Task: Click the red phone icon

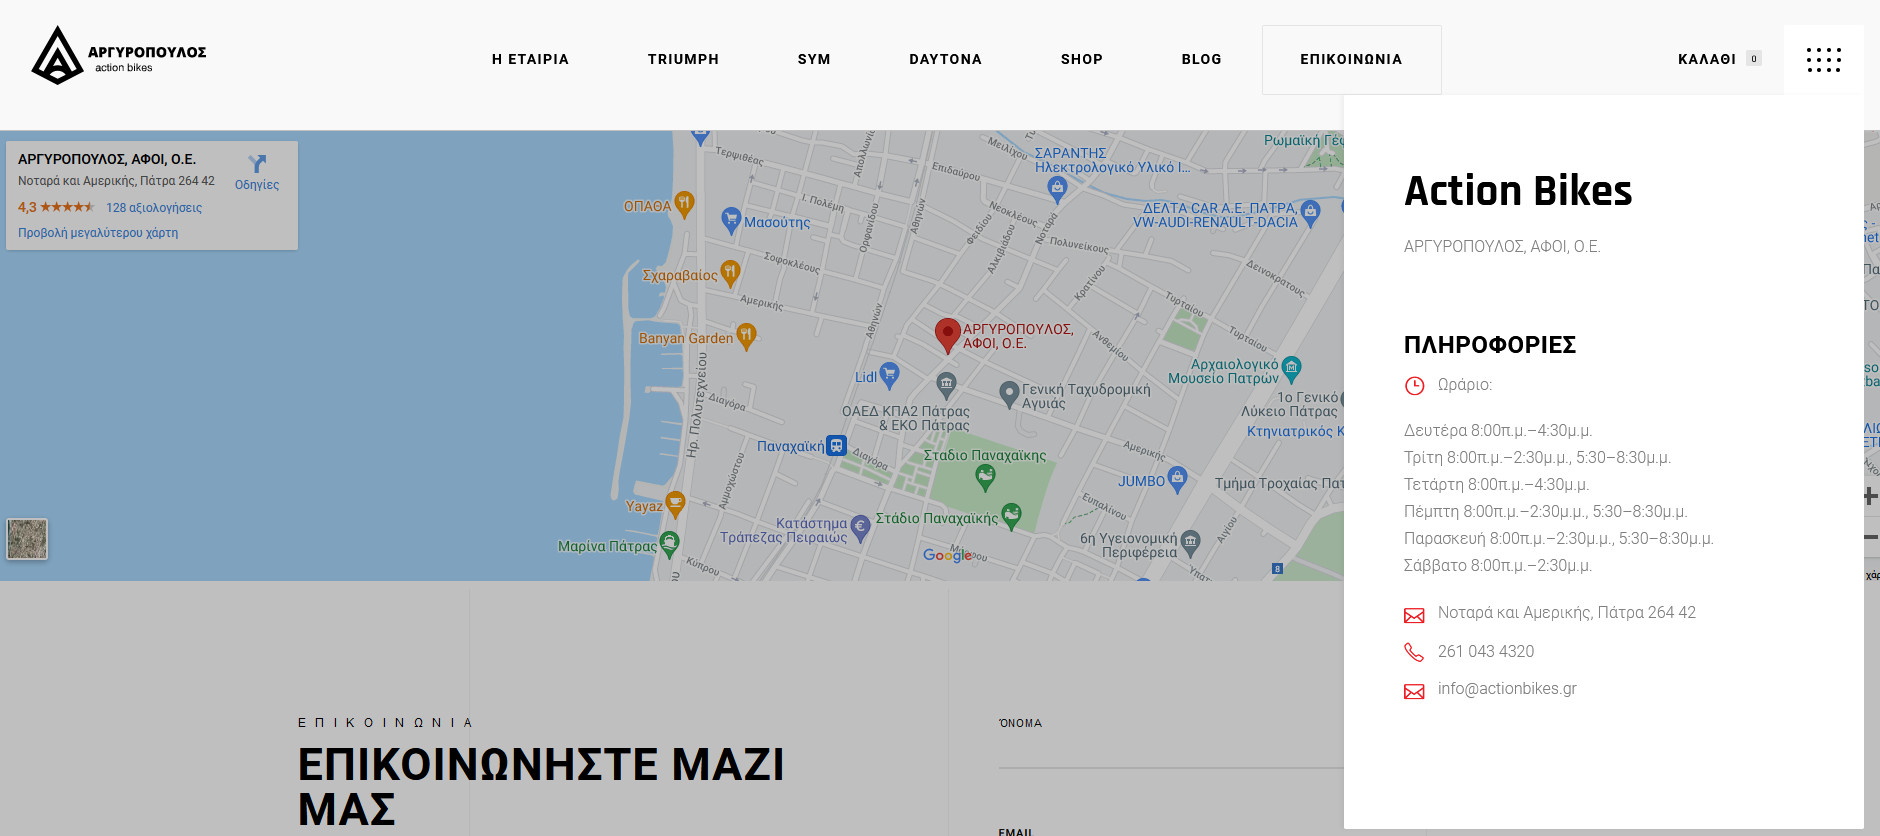Action: pos(1414,652)
